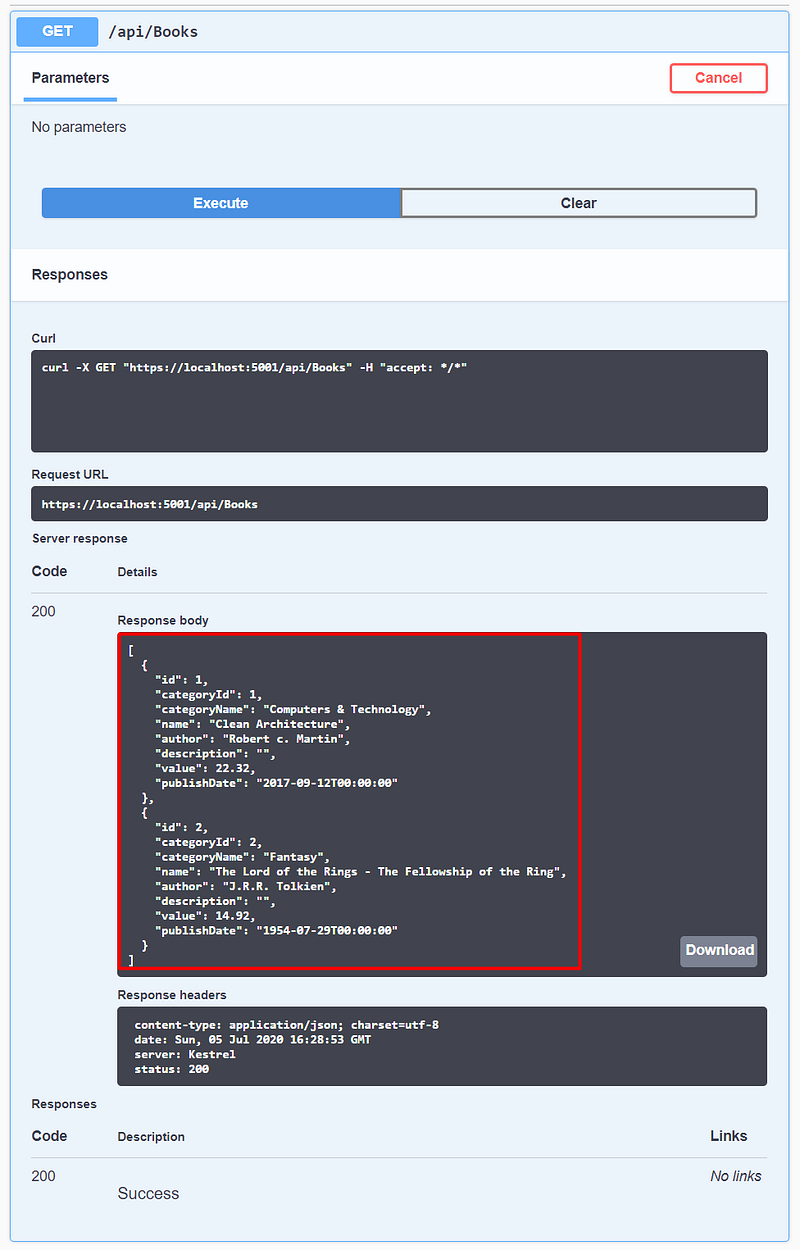Click the Request URL value box
This screenshot has height=1250, width=800.
pos(399,504)
